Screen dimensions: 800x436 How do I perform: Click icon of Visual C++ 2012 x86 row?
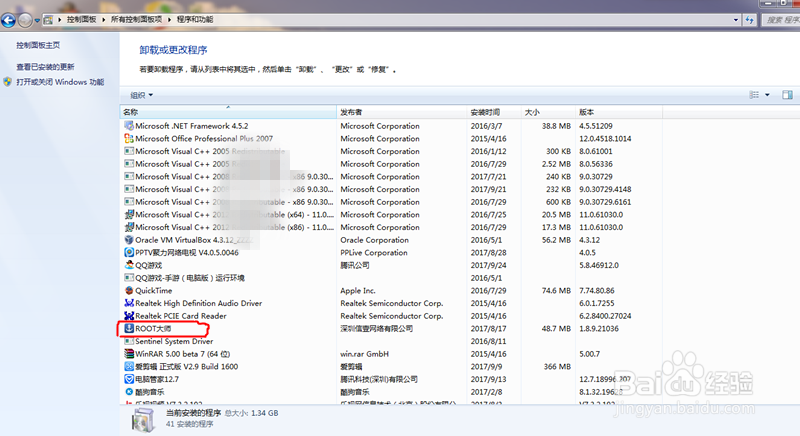[x=129, y=227]
